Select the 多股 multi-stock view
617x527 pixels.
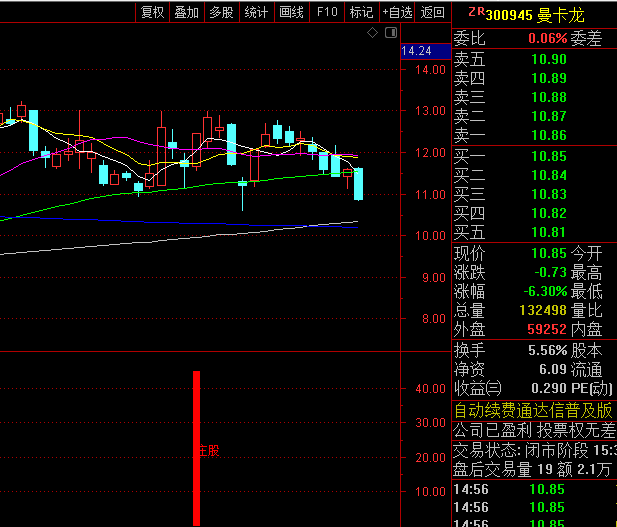222,12
